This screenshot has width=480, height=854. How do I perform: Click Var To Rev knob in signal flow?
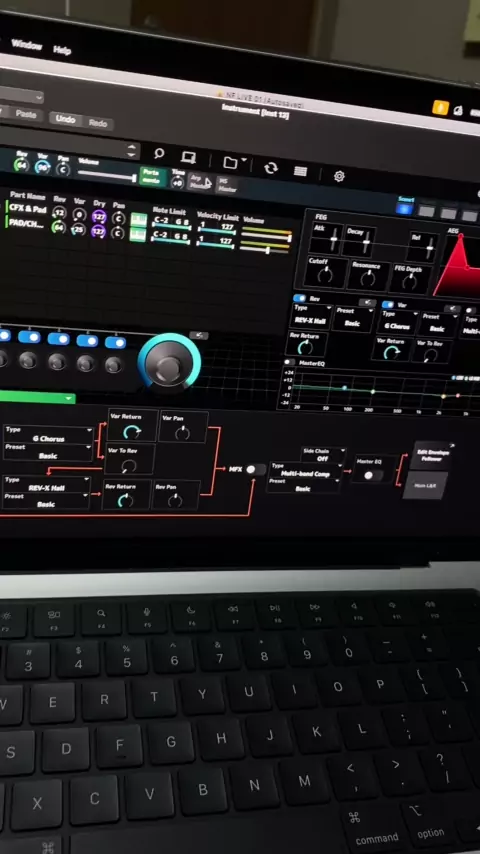(129, 466)
